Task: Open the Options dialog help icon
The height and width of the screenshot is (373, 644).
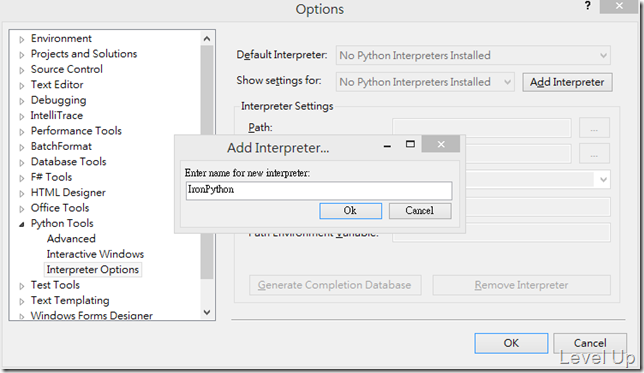Action: pyautogui.click(x=588, y=6)
